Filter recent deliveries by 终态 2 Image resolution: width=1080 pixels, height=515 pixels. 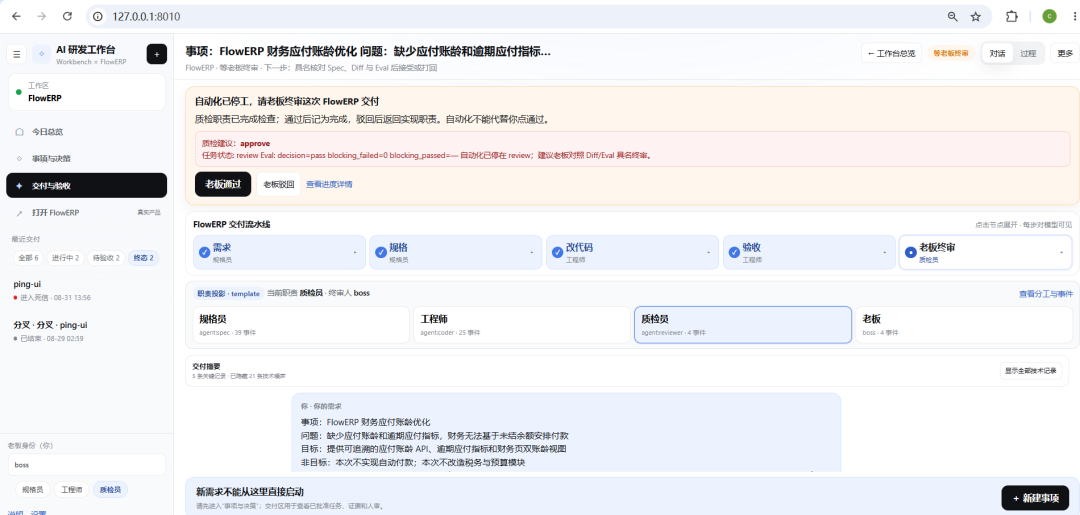[144, 258]
